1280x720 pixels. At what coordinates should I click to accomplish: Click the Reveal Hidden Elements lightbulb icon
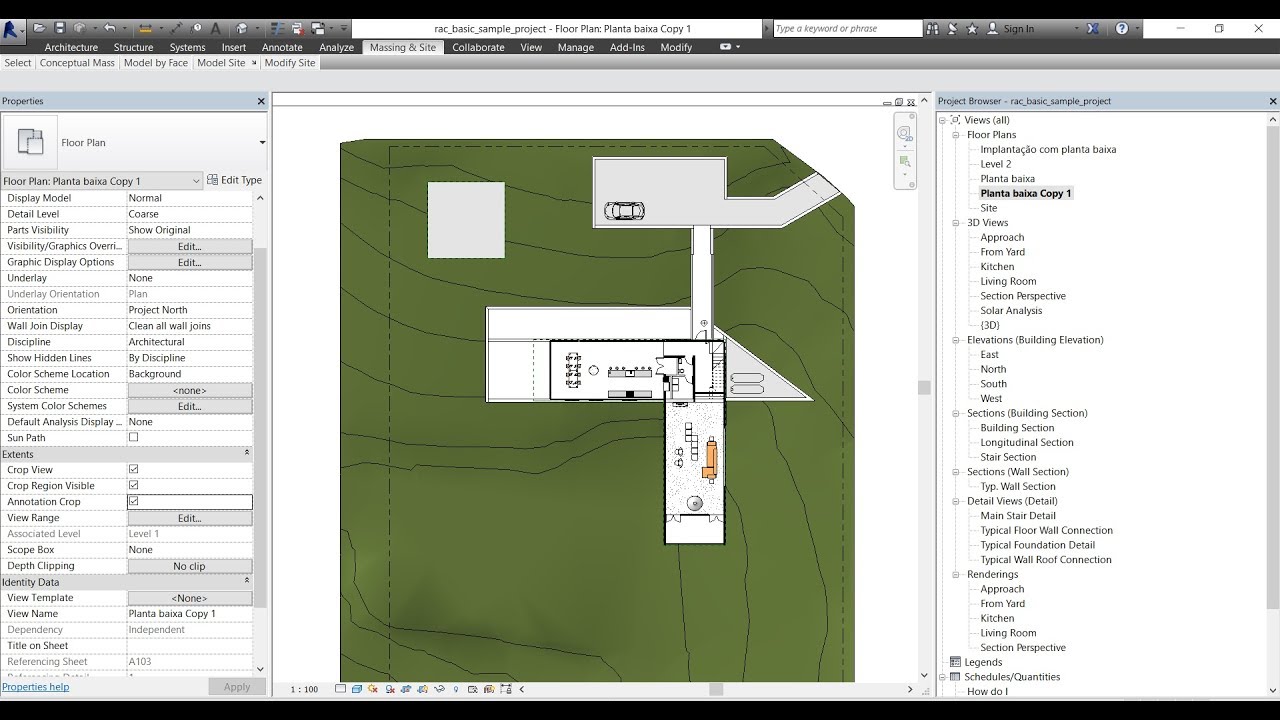coord(456,689)
